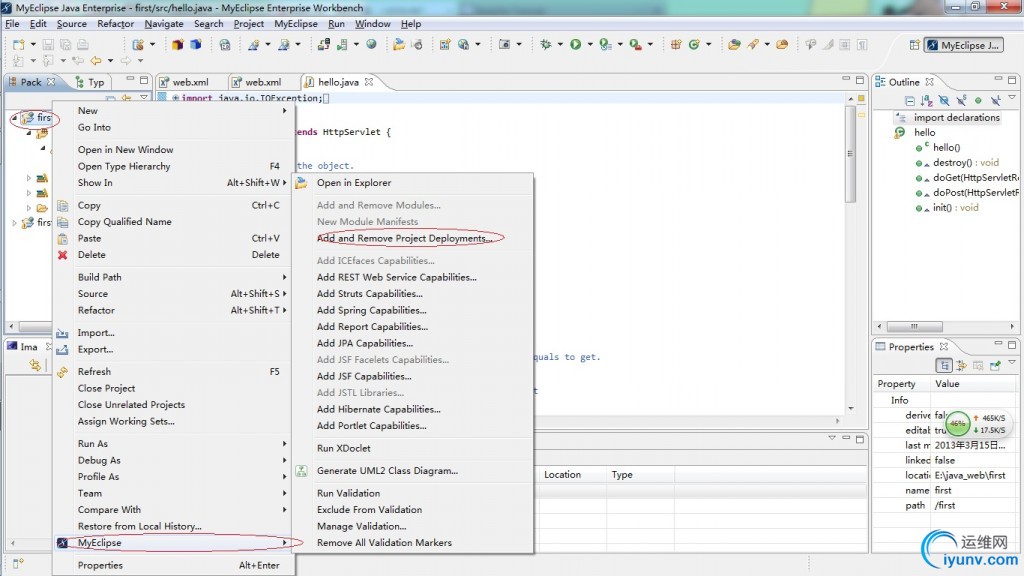
Task: Select import declarations in Outline
Action: (957, 118)
